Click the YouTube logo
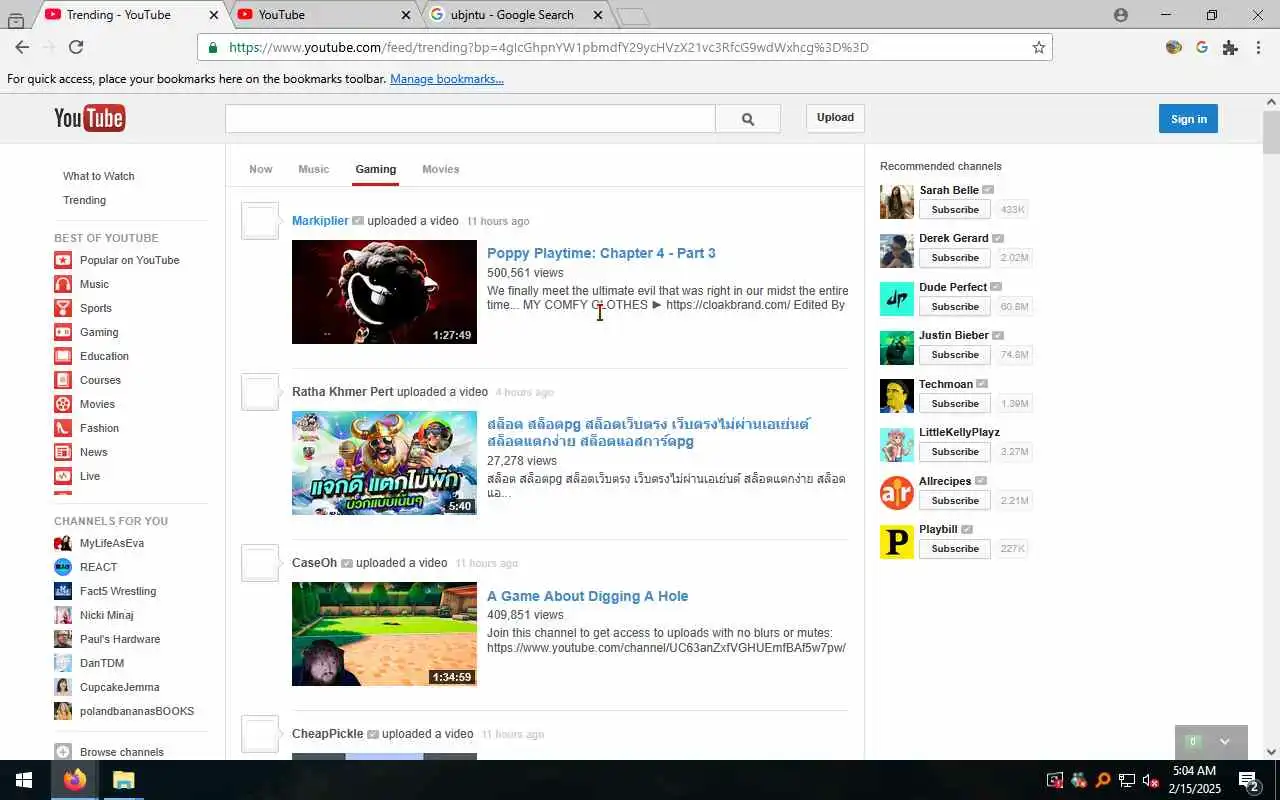 (x=89, y=118)
